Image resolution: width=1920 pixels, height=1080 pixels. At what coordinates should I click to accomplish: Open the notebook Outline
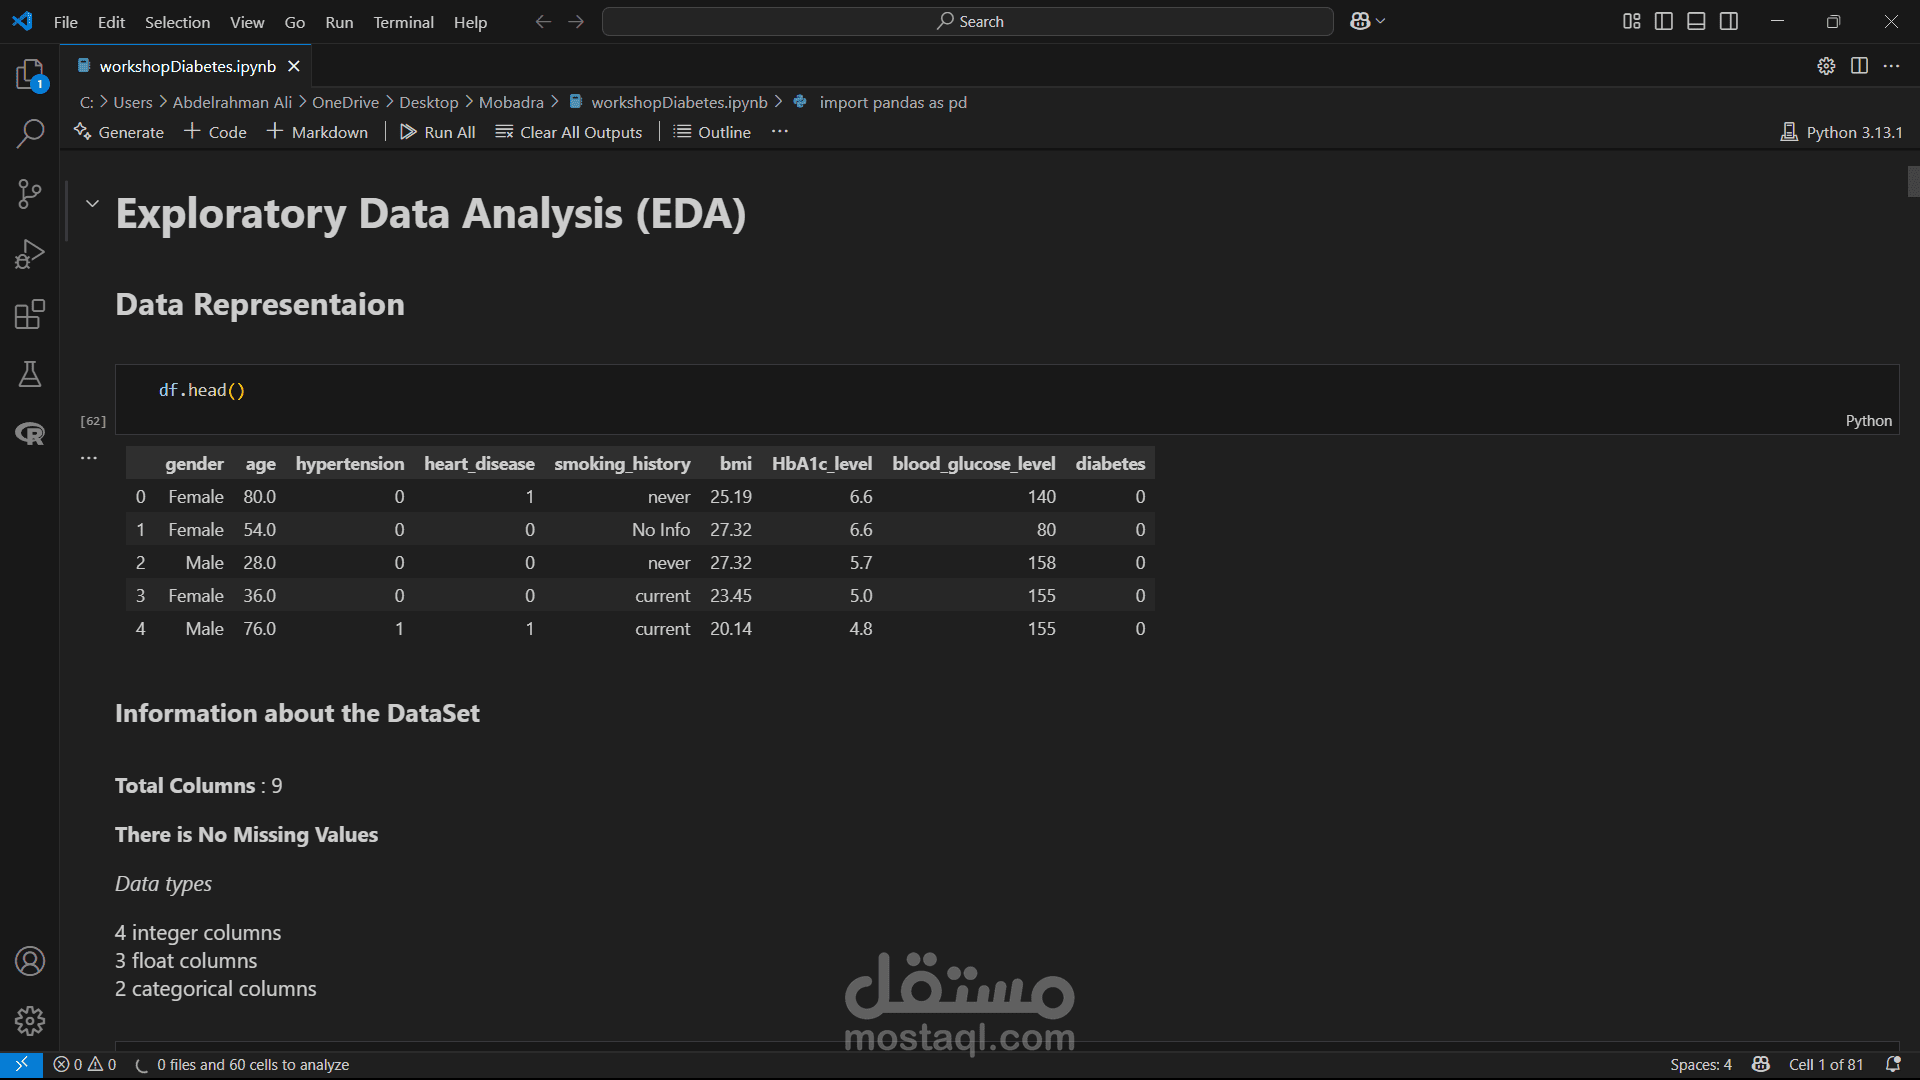click(x=712, y=132)
